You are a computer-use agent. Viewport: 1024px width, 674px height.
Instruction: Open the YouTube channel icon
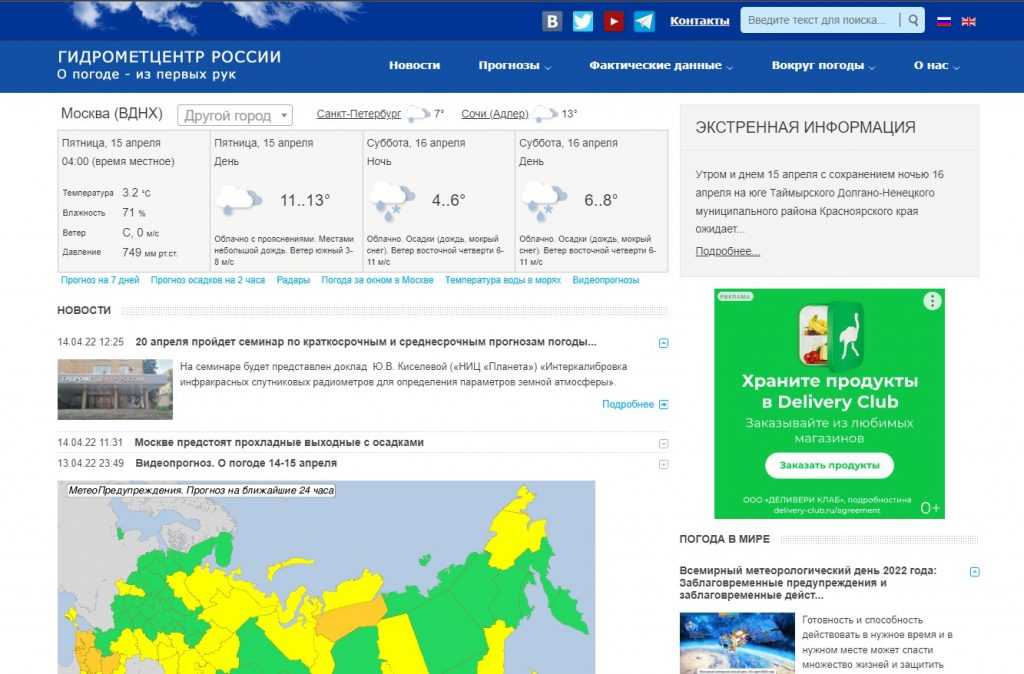(614, 21)
